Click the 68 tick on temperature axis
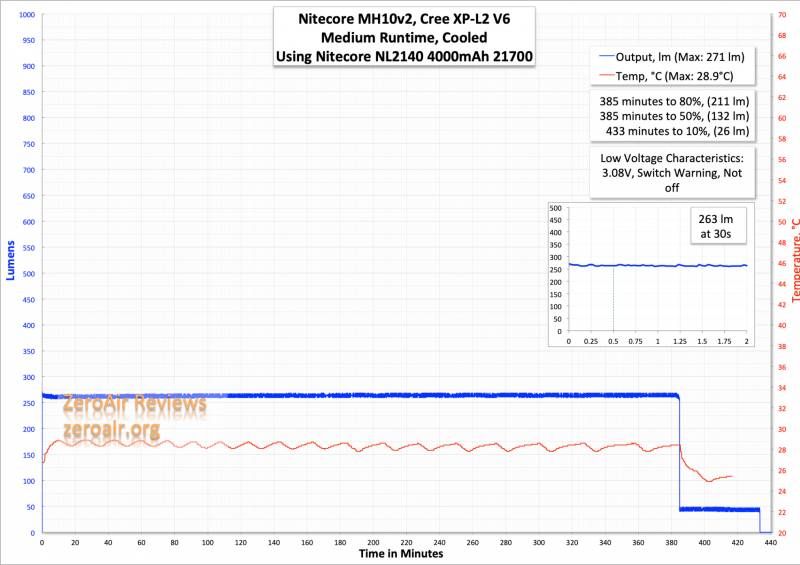The image size is (800, 565). point(782,36)
